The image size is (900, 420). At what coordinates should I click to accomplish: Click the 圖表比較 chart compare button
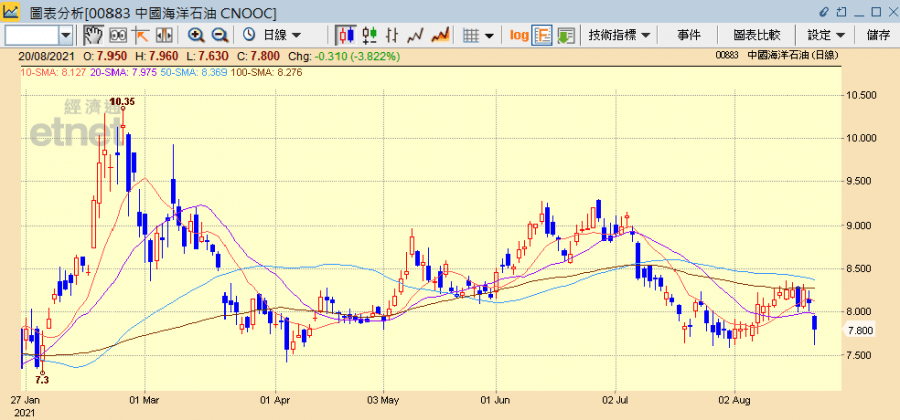756,35
